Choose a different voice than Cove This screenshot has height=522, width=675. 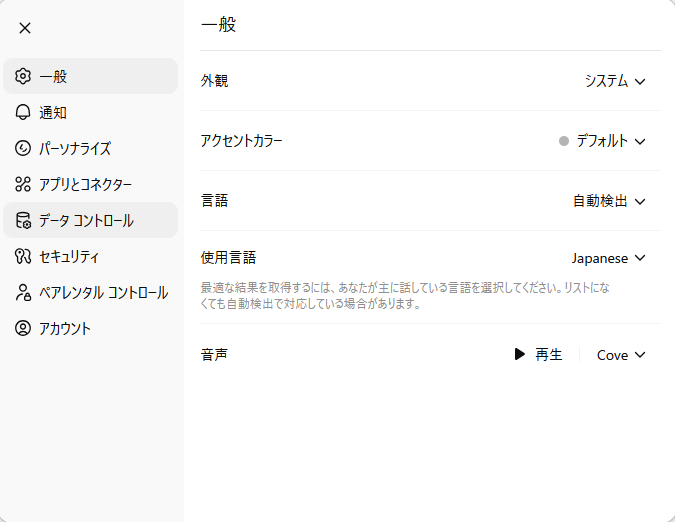pos(621,355)
